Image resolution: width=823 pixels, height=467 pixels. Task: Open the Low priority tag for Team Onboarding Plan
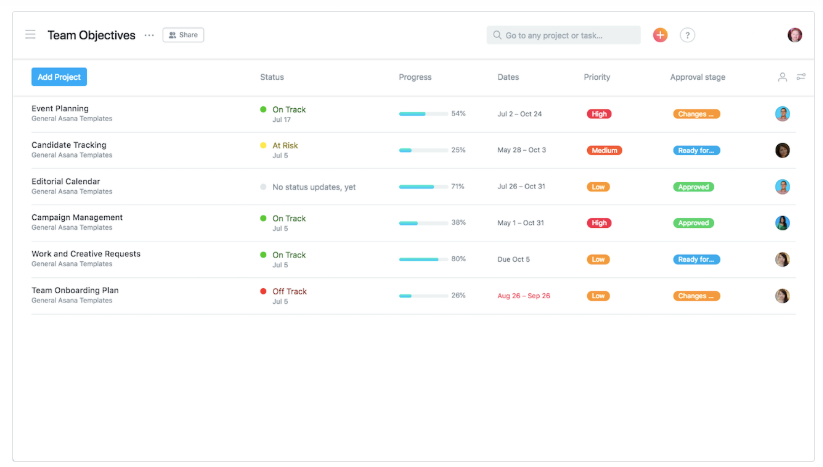point(598,296)
